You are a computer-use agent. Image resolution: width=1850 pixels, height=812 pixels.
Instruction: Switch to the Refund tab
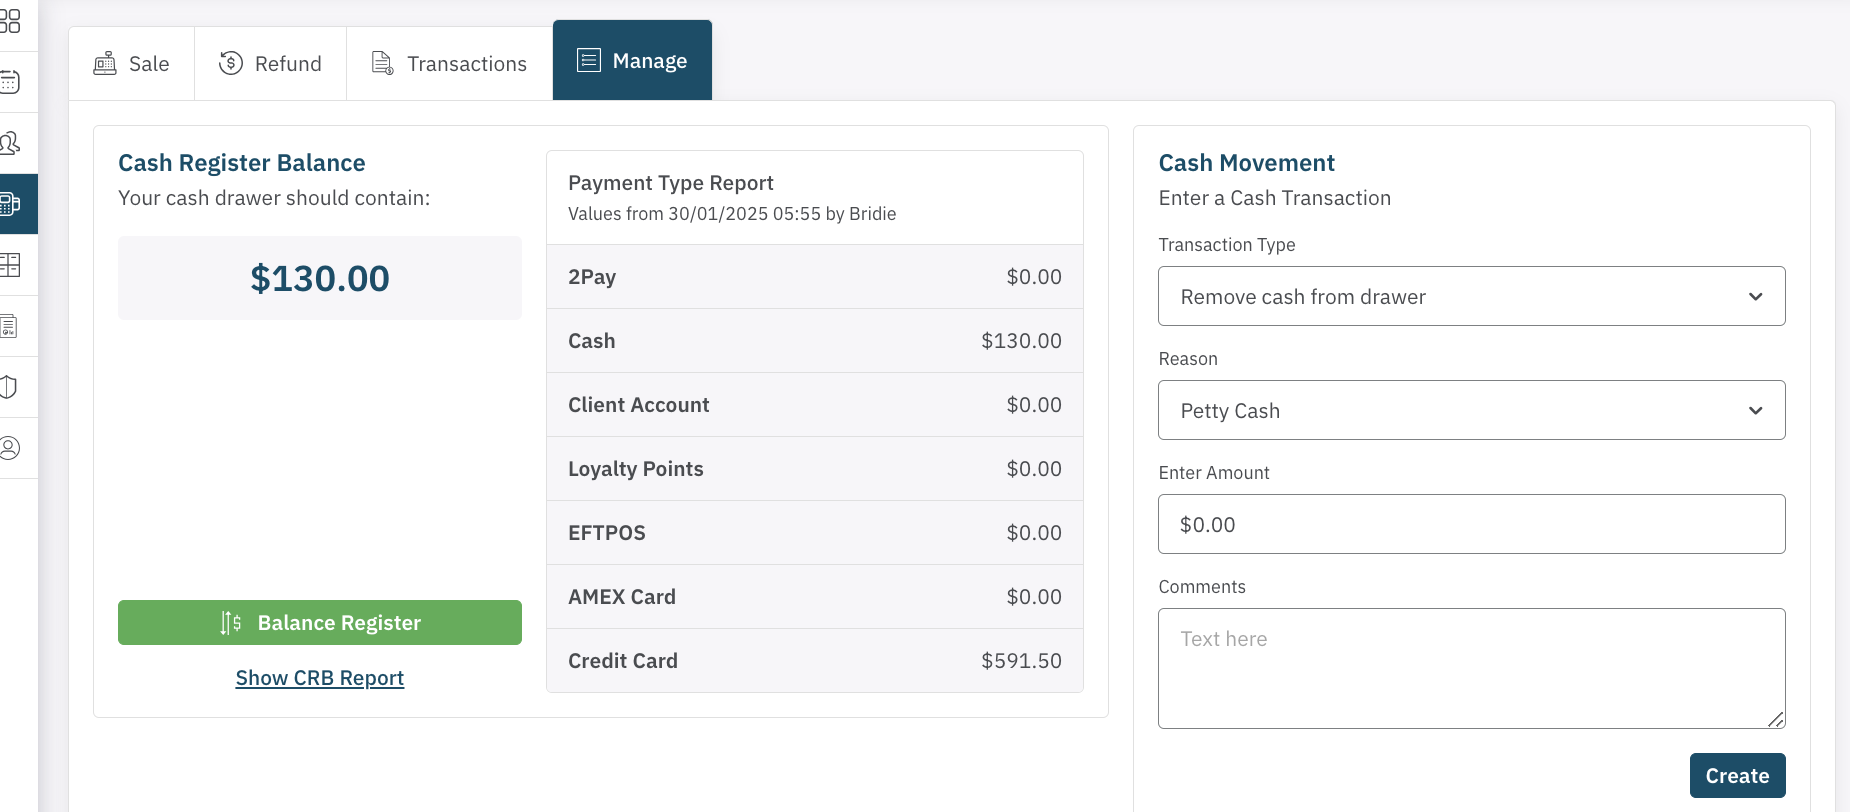click(x=271, y=64)
